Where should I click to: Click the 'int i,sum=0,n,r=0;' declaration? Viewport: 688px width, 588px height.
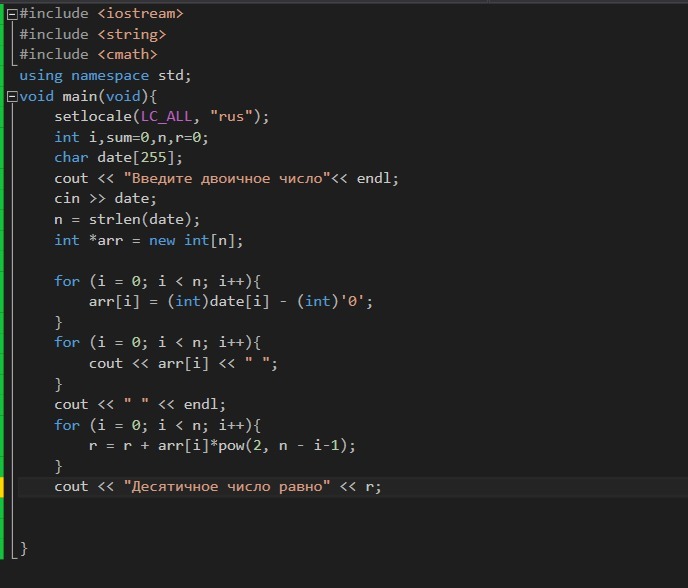tap(131, 137)
